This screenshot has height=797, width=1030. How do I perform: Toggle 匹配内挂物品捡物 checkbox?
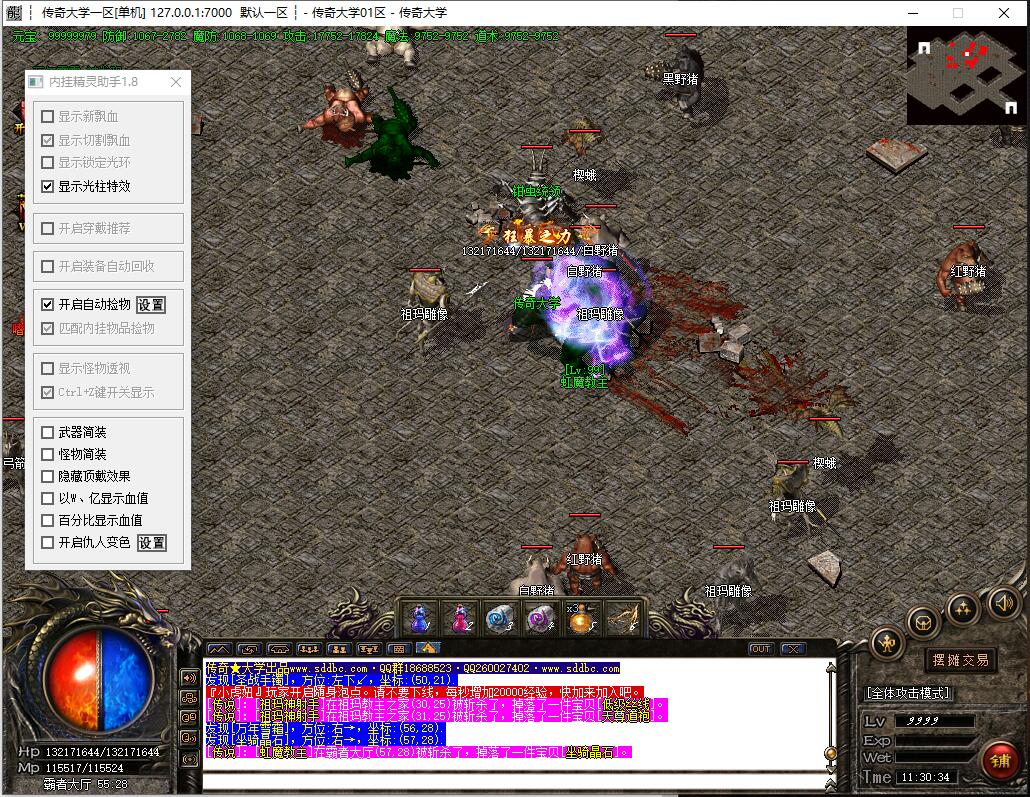pyautogui.click(x=47, y=329)
